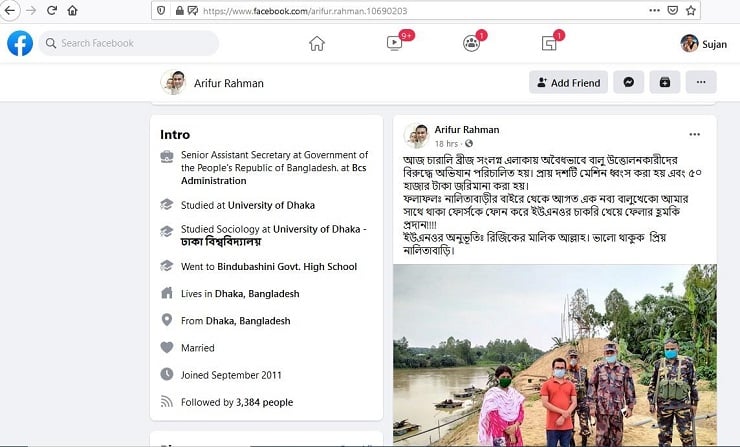Click the post's 18 hrs timestamp

tap(446, 143)
